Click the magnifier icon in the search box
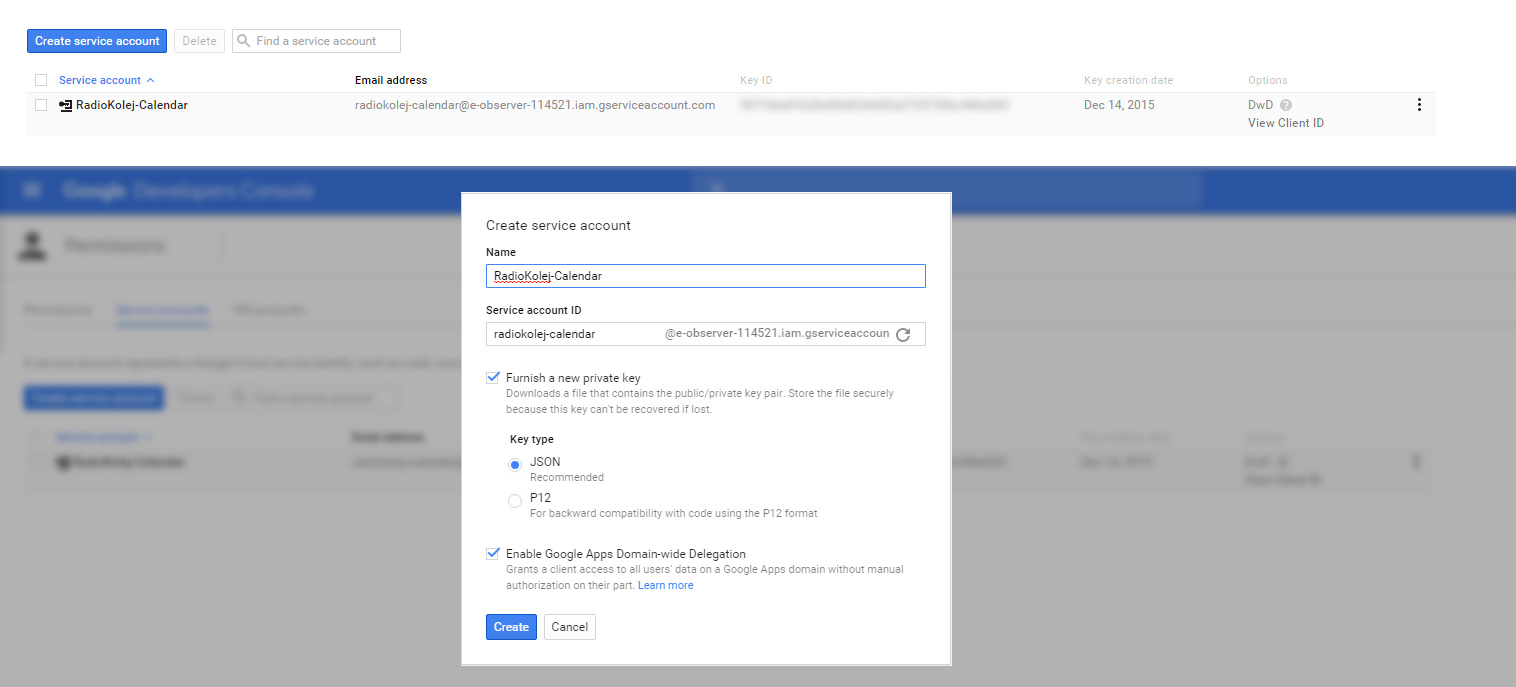The image size is (1516, 687). point(243,41)
